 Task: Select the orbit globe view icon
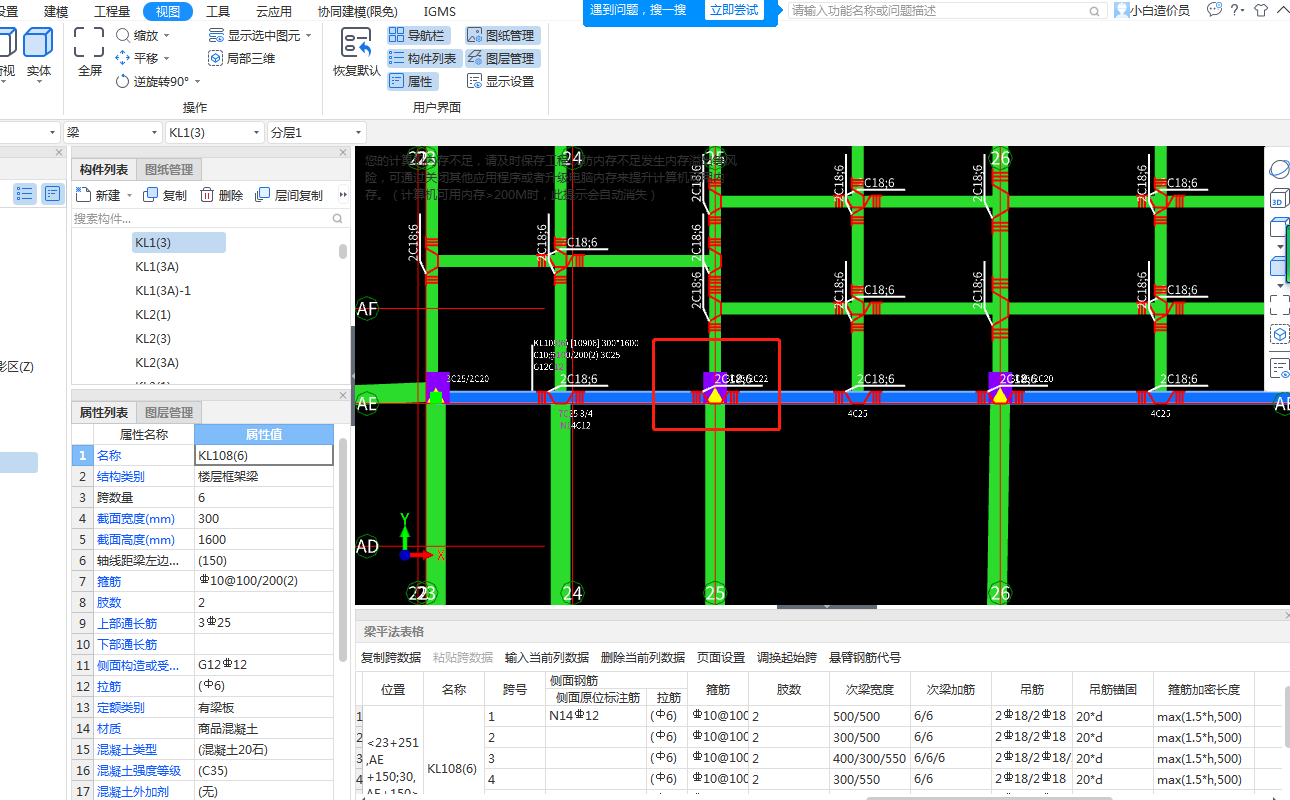tap(1279, 169)
